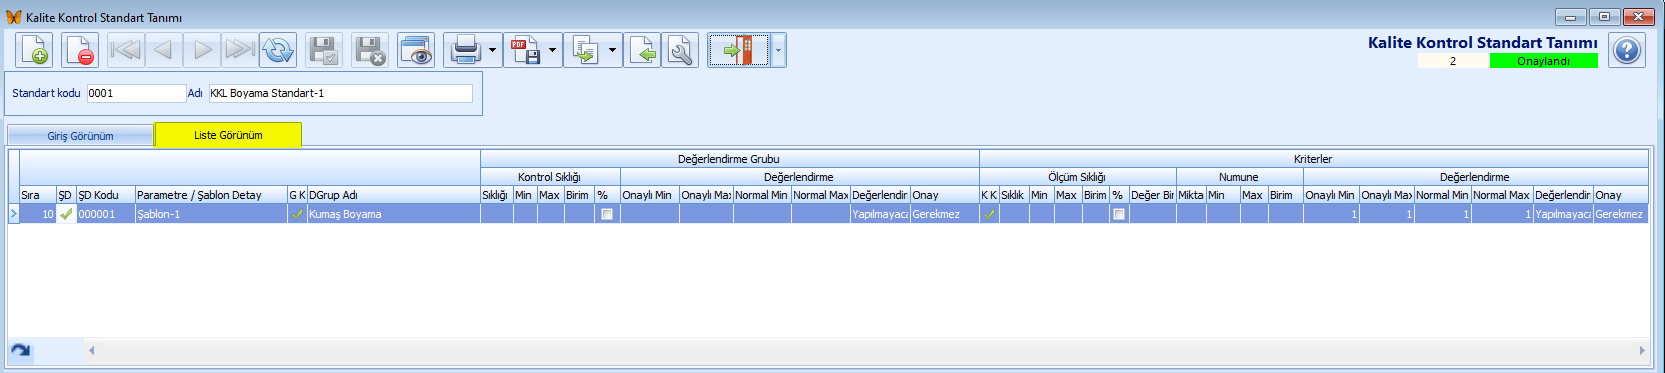Go to the previous record
The height and width of the screenshot is (373, 1665).
[163, 50]
